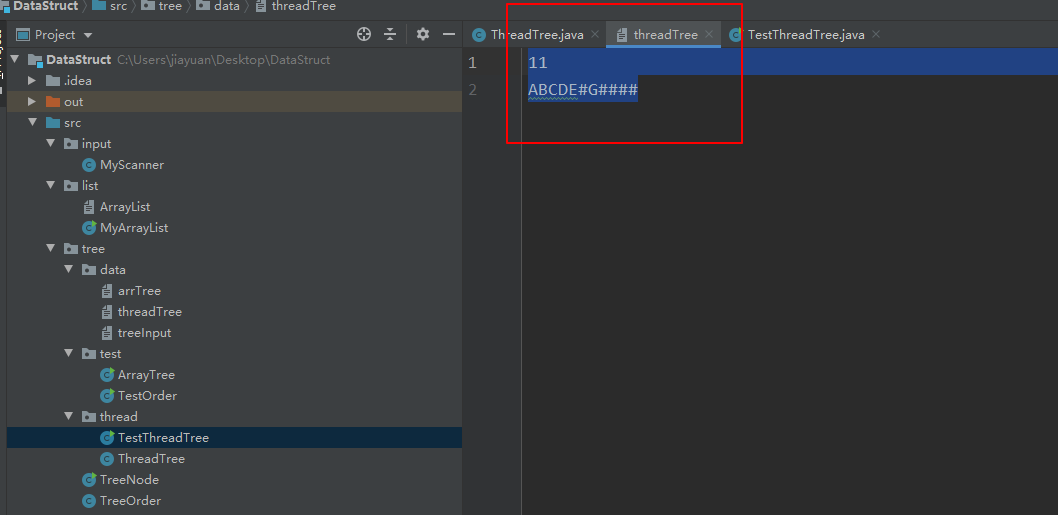Image resolution: width=1058 pixels, height=515 pixels.
Task: Collapse the test package arrow
Action: 69,353
